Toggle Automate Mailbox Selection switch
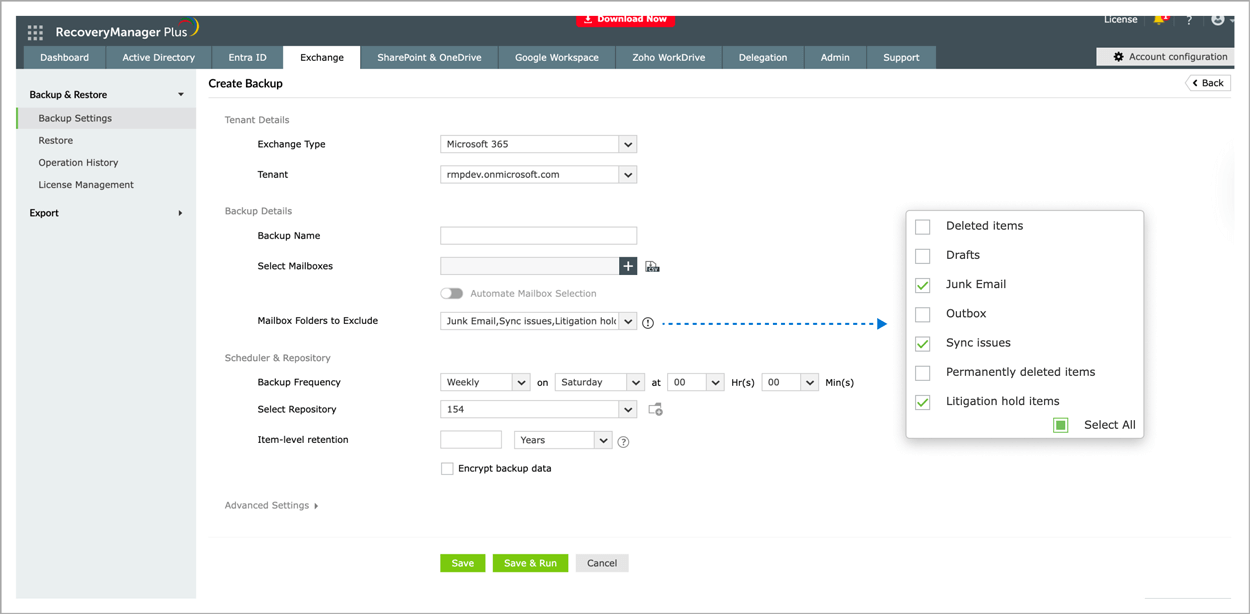Screen dimensions: 1250x614 pyautogui.click(x=452, y=294)
